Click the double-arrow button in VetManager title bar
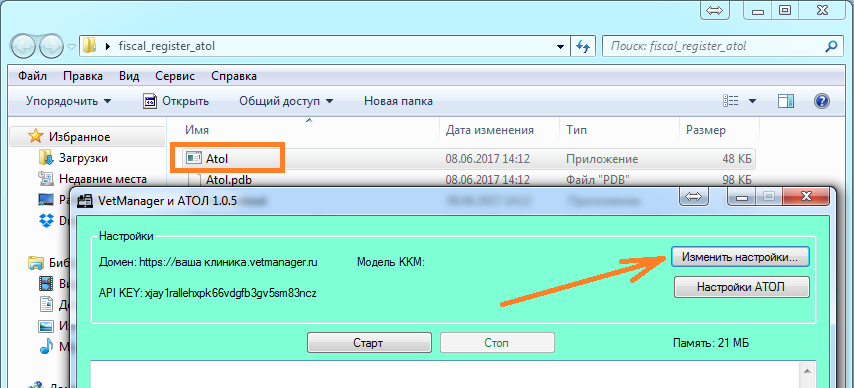Viewport: 854px width, 388px height. coord(694,196)
